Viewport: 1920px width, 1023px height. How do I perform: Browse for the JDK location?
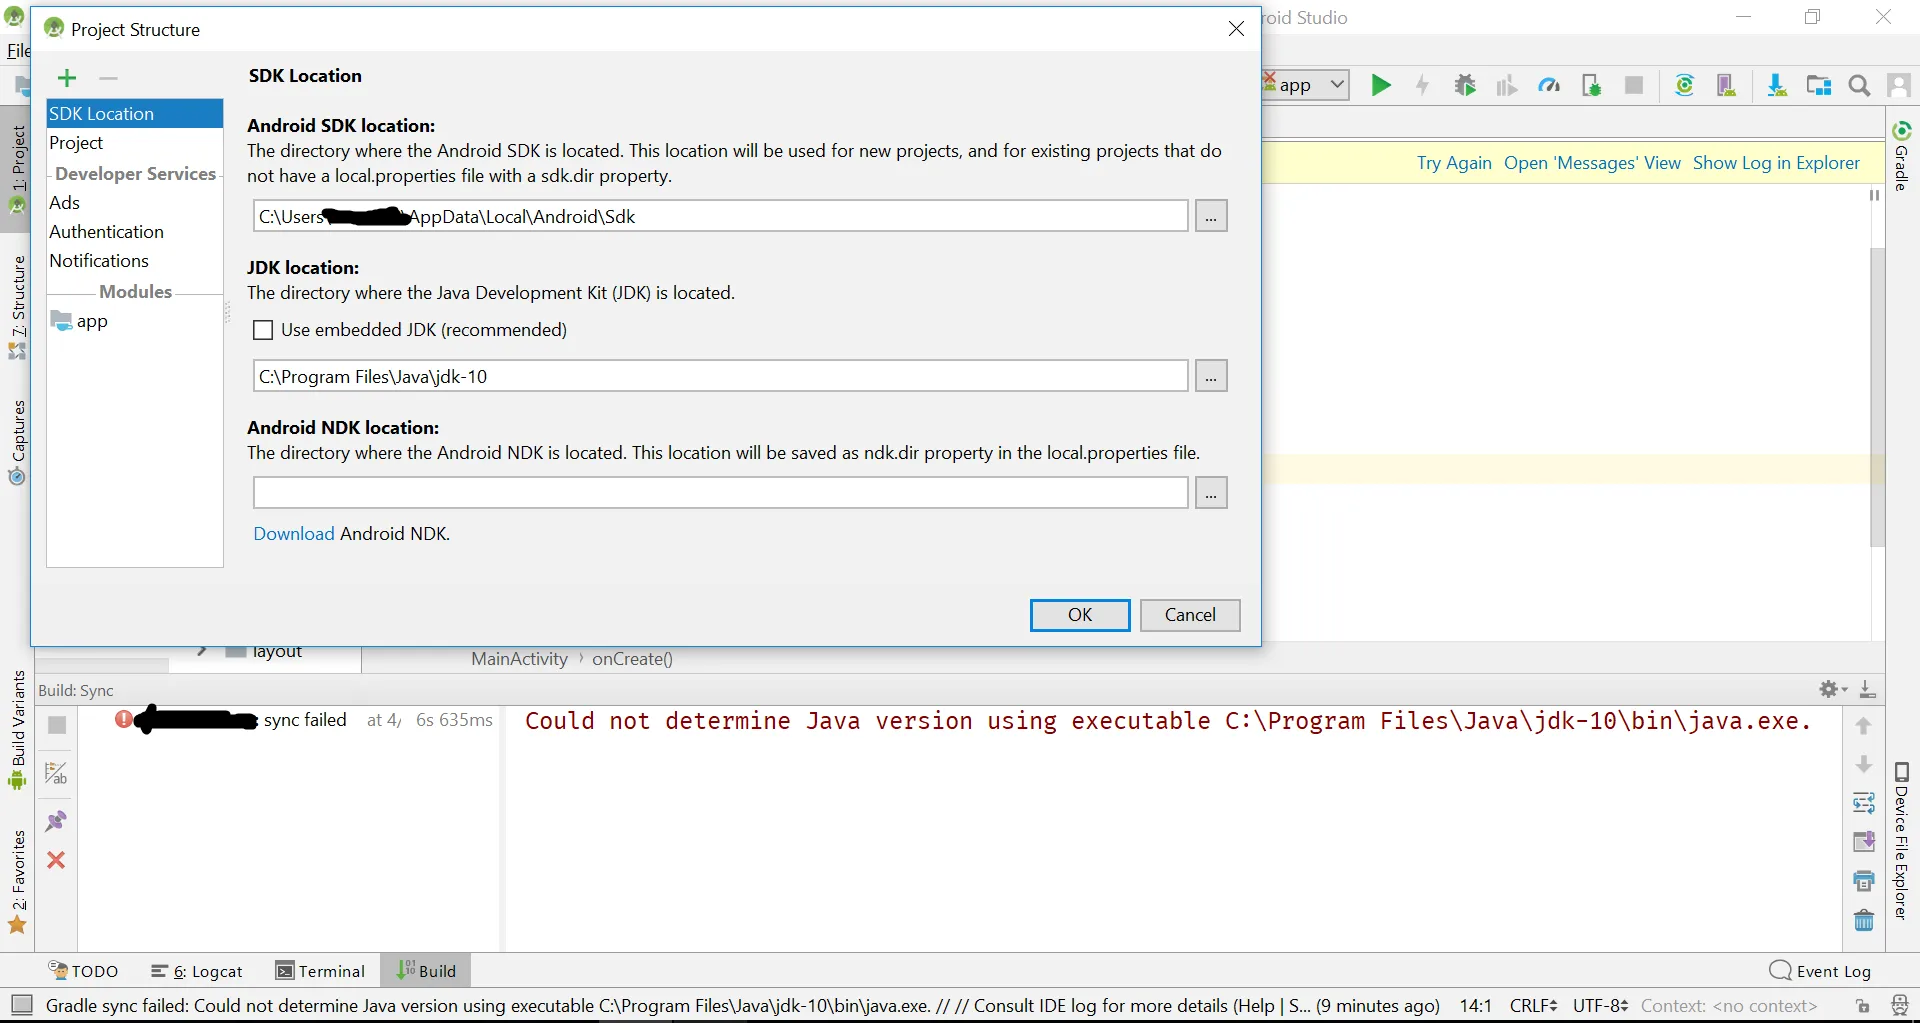point(1211,376)
